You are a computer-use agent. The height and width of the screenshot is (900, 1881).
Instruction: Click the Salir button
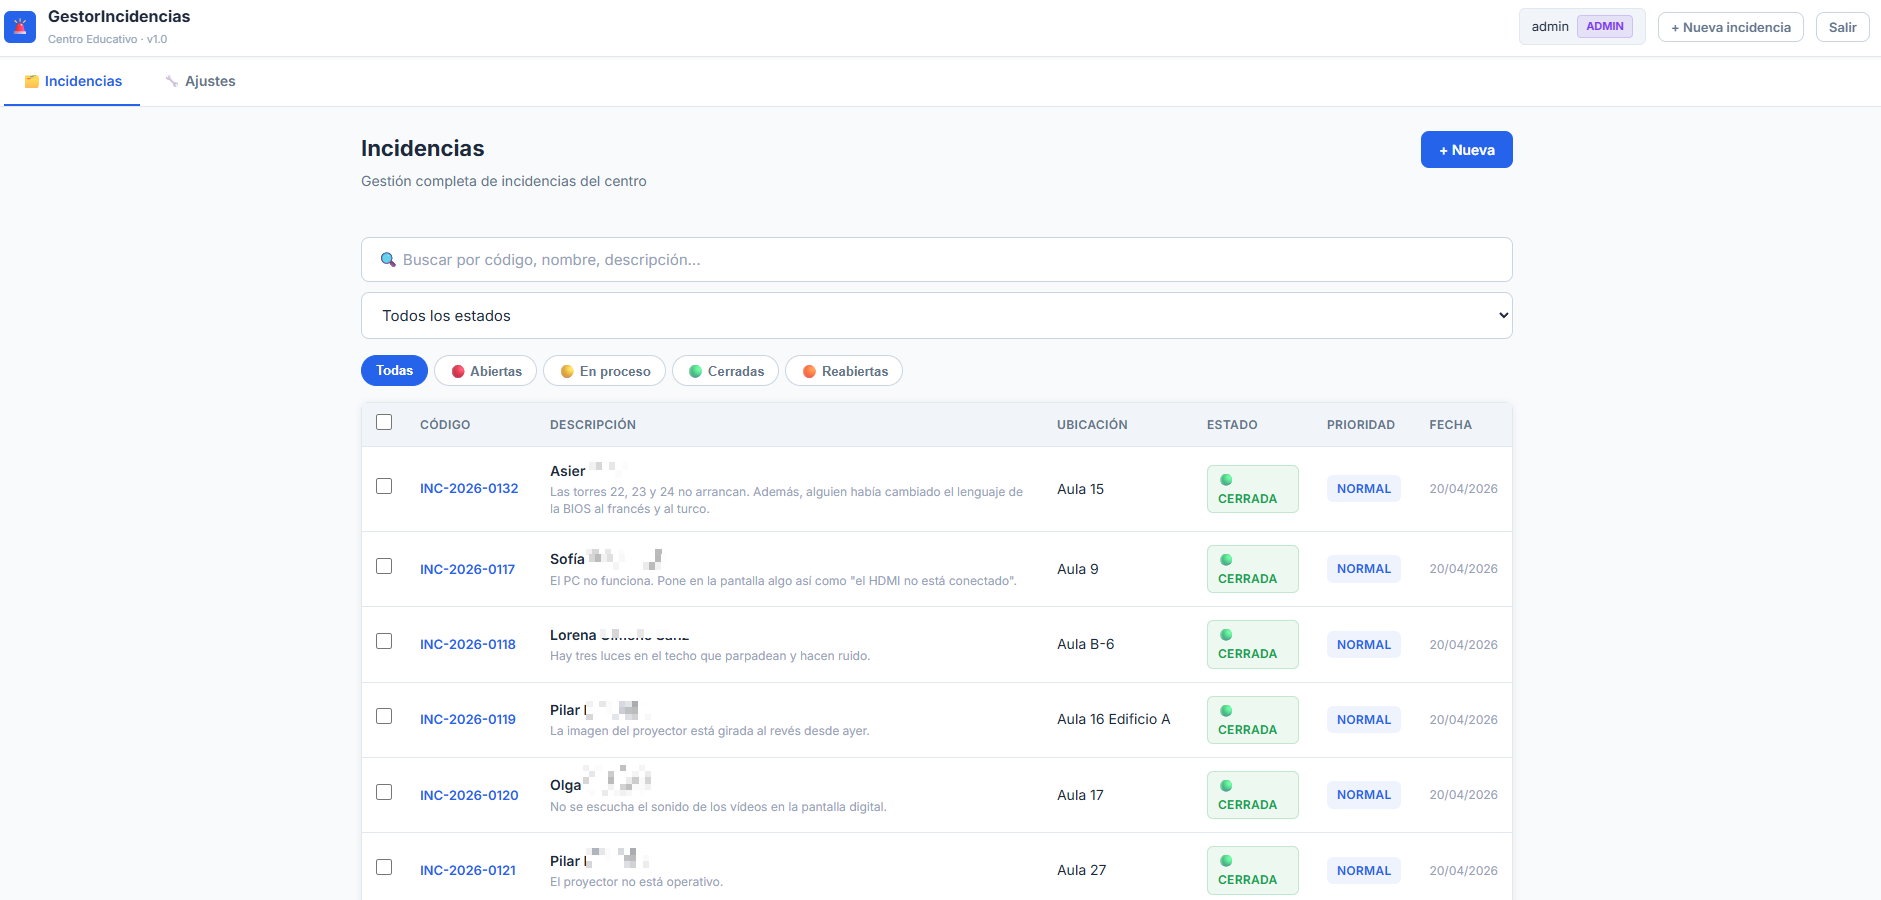(x=1842, y=27)
